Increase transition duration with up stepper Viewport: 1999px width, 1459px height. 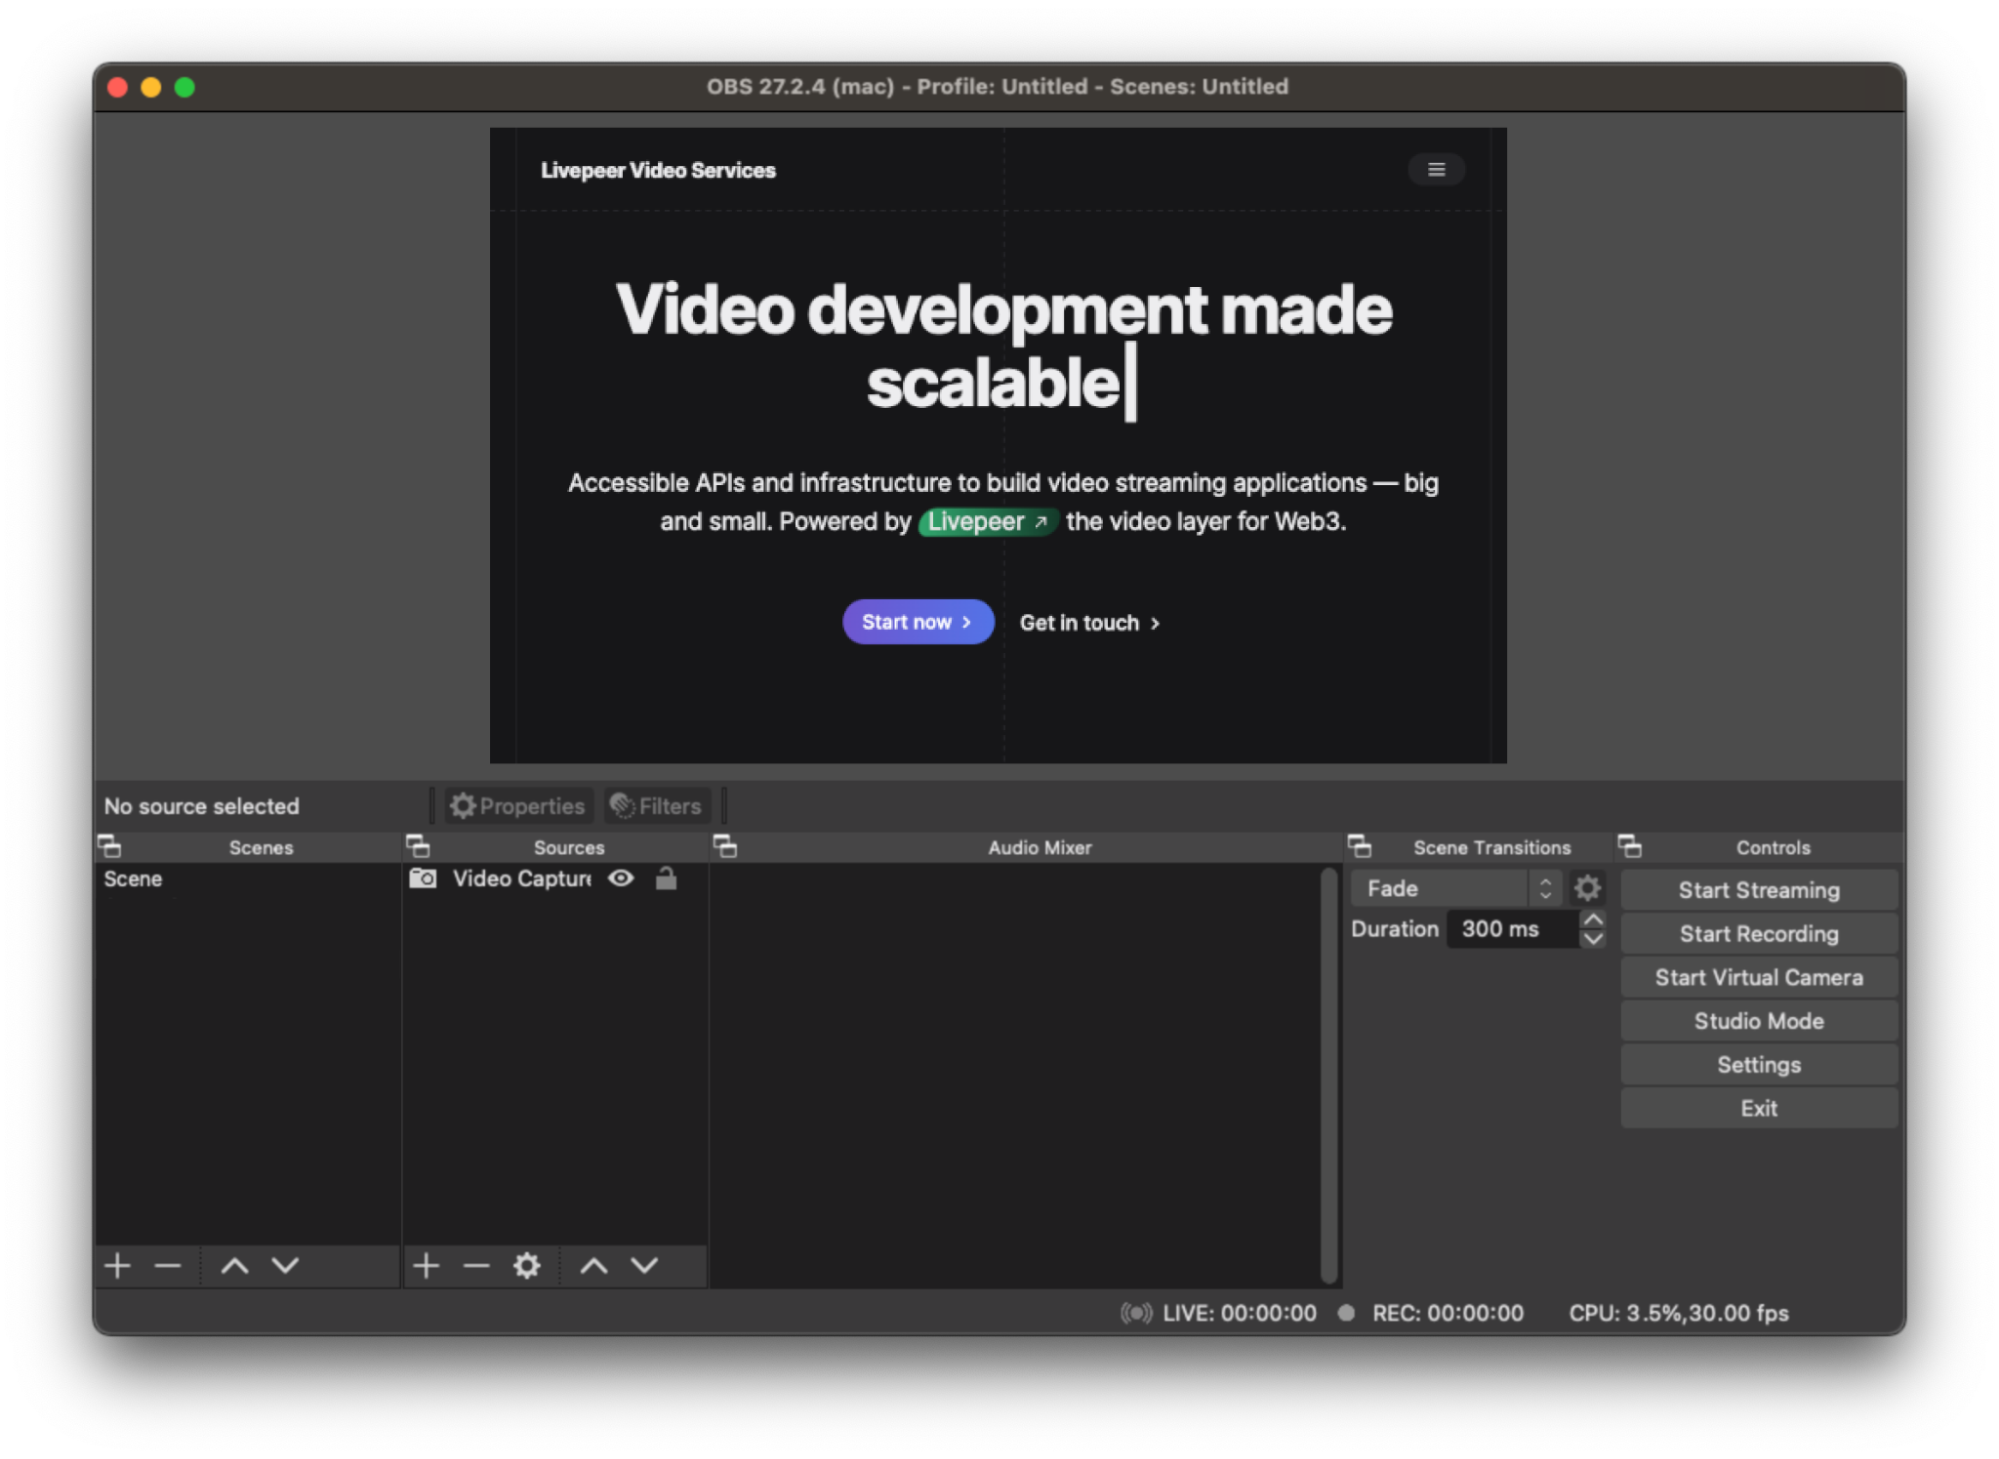(x=1593, y=919)
